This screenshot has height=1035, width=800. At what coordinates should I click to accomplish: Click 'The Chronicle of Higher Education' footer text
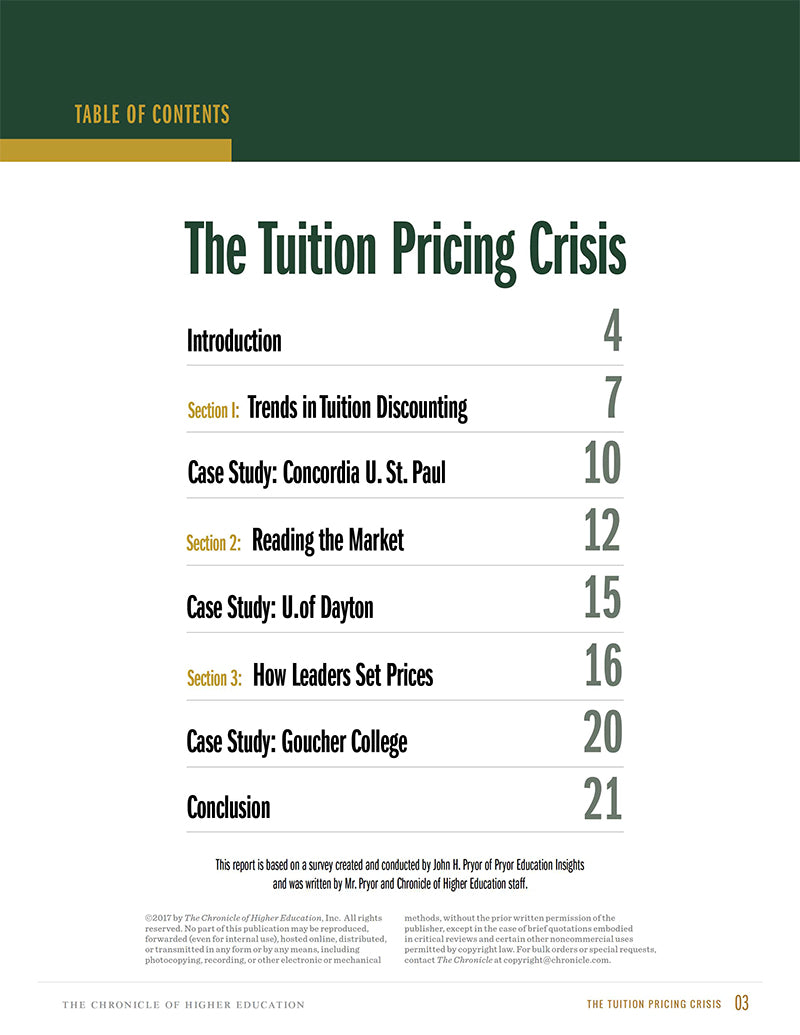183,1004
